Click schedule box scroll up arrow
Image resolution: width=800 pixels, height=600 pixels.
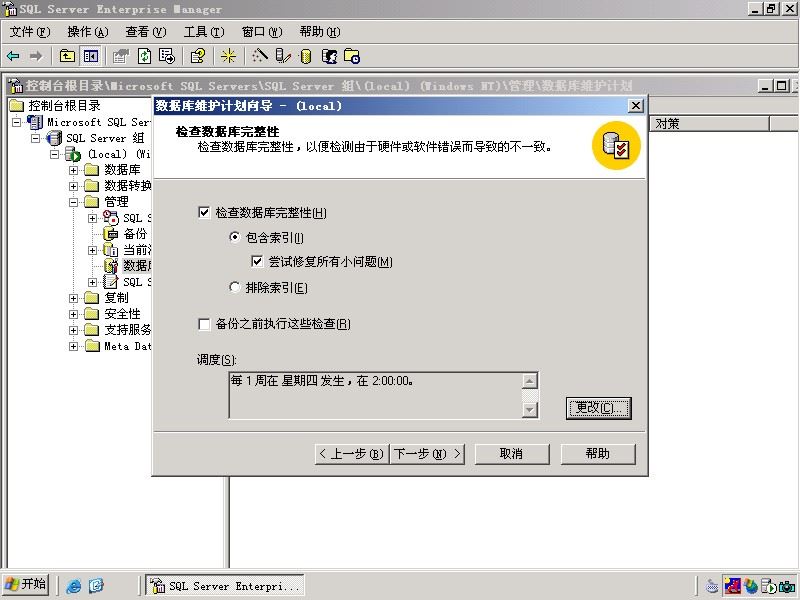click(530, 381)
